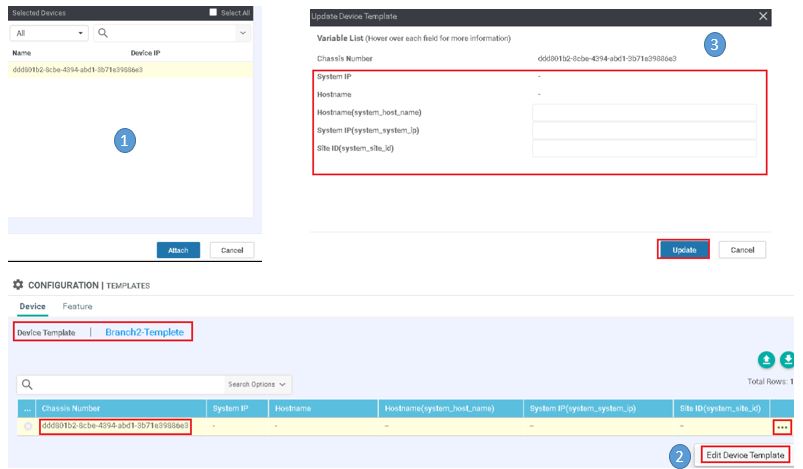Click the three-dots table column header
Screen dimensions: 803x469
point(27,409)
